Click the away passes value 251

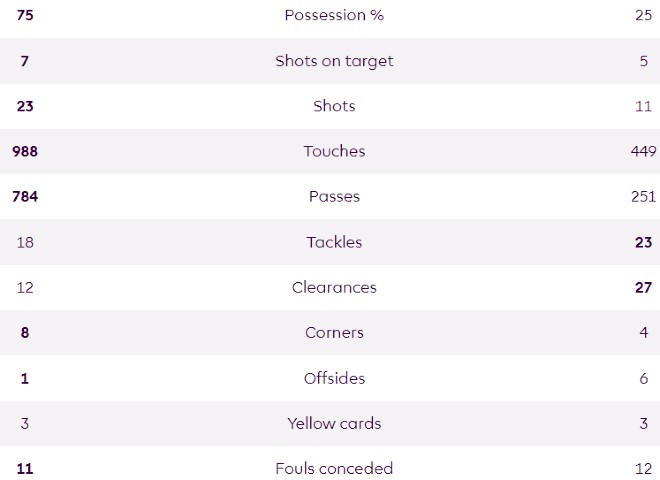pos(643,197)
